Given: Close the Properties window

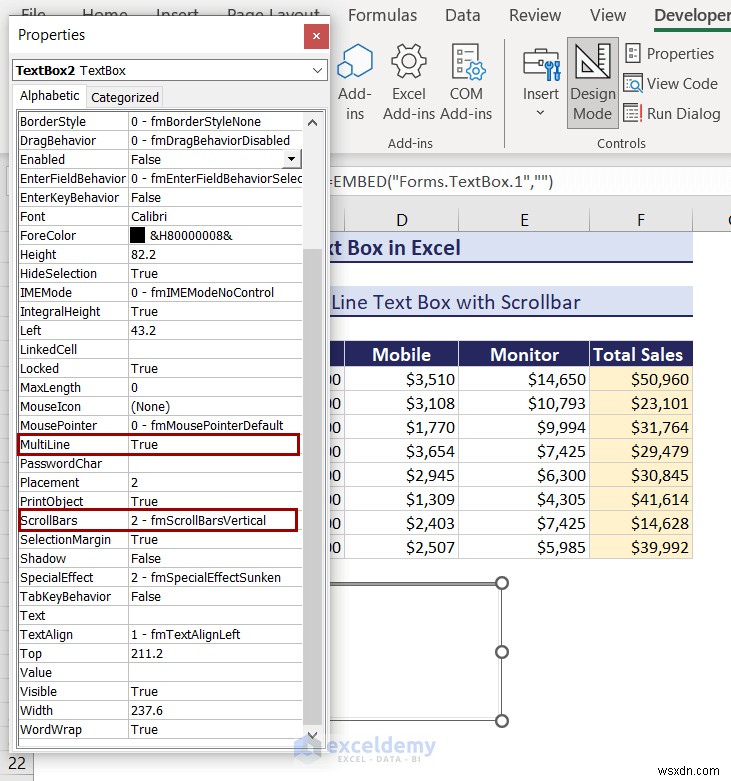Looking at the screenshot, I should pos(316,36).
